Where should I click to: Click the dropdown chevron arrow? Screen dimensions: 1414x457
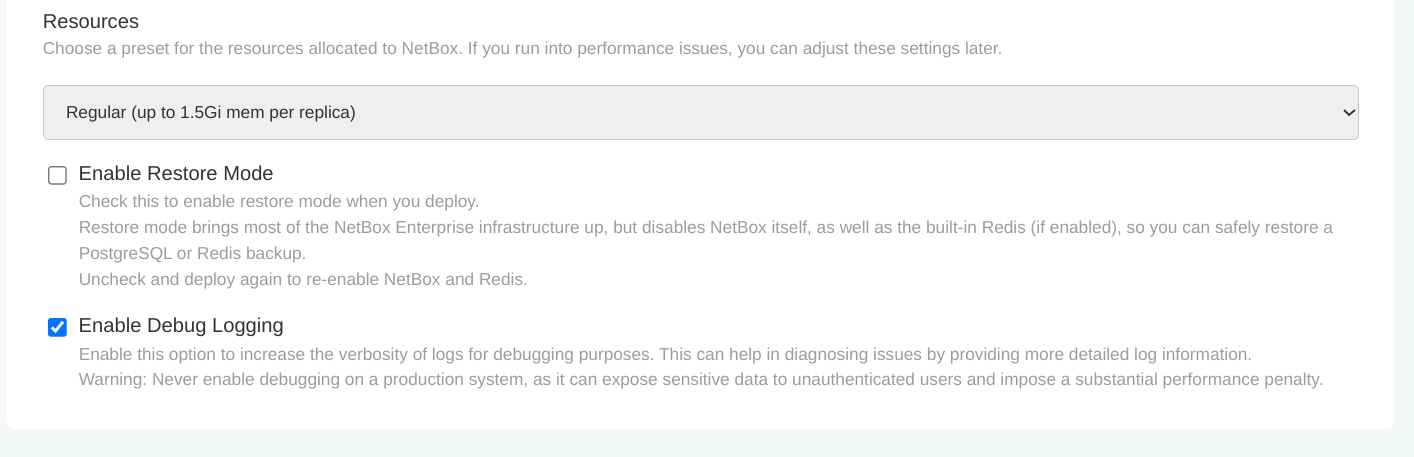click(x=1347, y=113)
